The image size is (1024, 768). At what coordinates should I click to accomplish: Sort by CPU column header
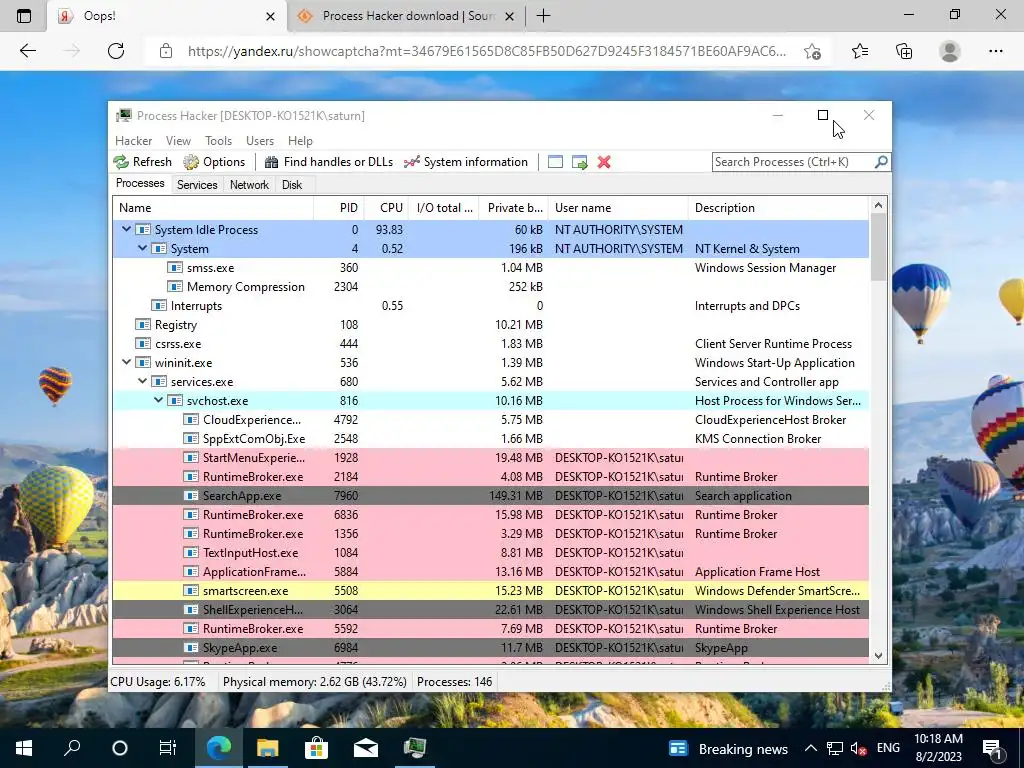click(x=386, y=208)
